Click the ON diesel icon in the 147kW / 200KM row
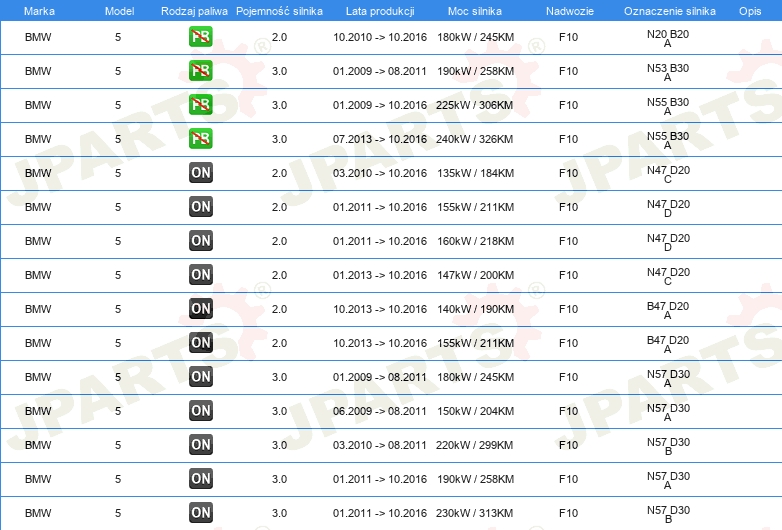 point(200,275)
